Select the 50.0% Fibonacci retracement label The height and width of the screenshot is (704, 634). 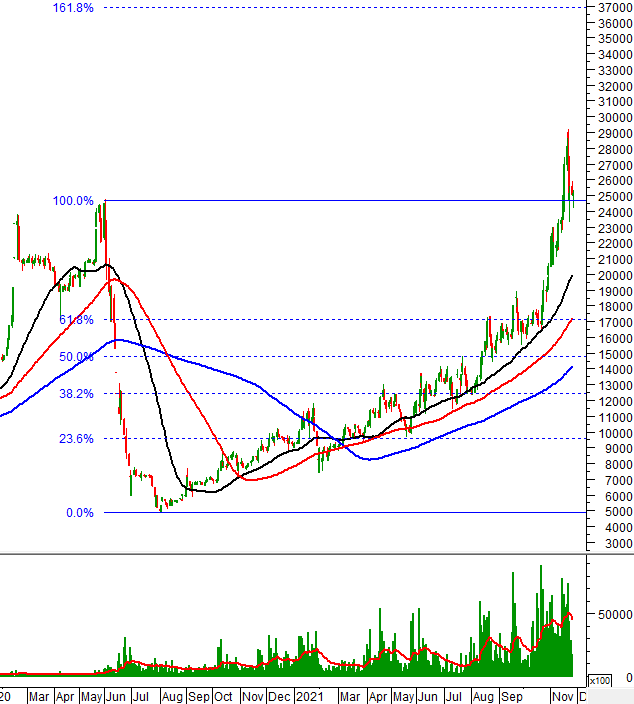click(74, 356)
